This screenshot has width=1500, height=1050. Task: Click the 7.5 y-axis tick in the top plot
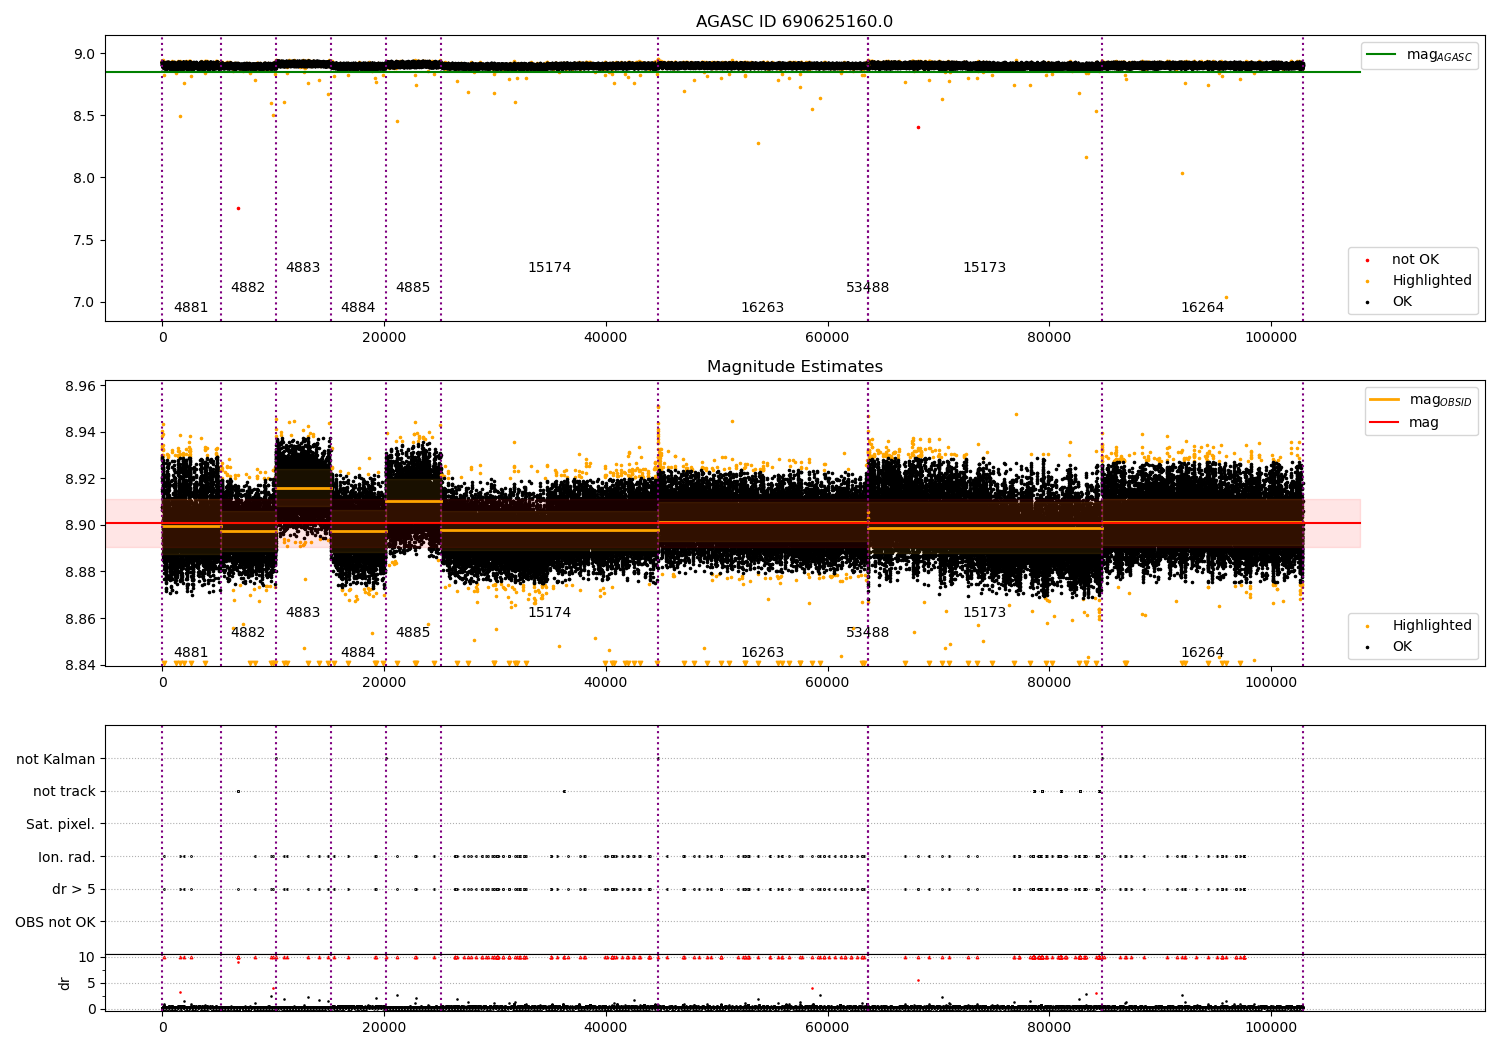[86, 240]
